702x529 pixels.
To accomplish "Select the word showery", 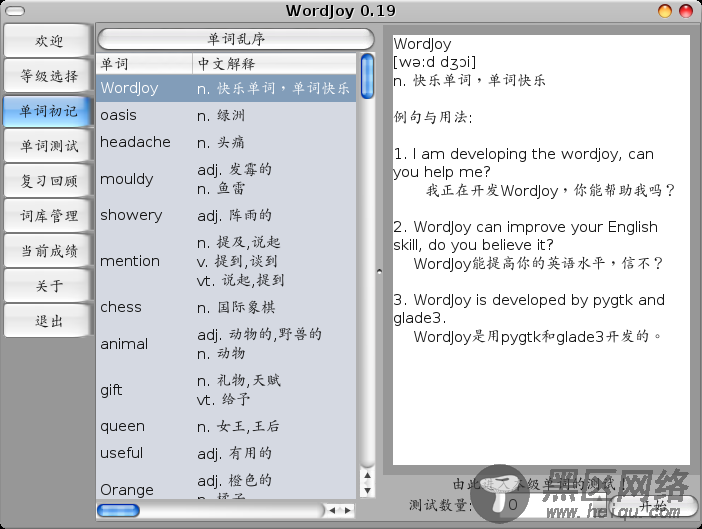I will [x=131, y=215].
